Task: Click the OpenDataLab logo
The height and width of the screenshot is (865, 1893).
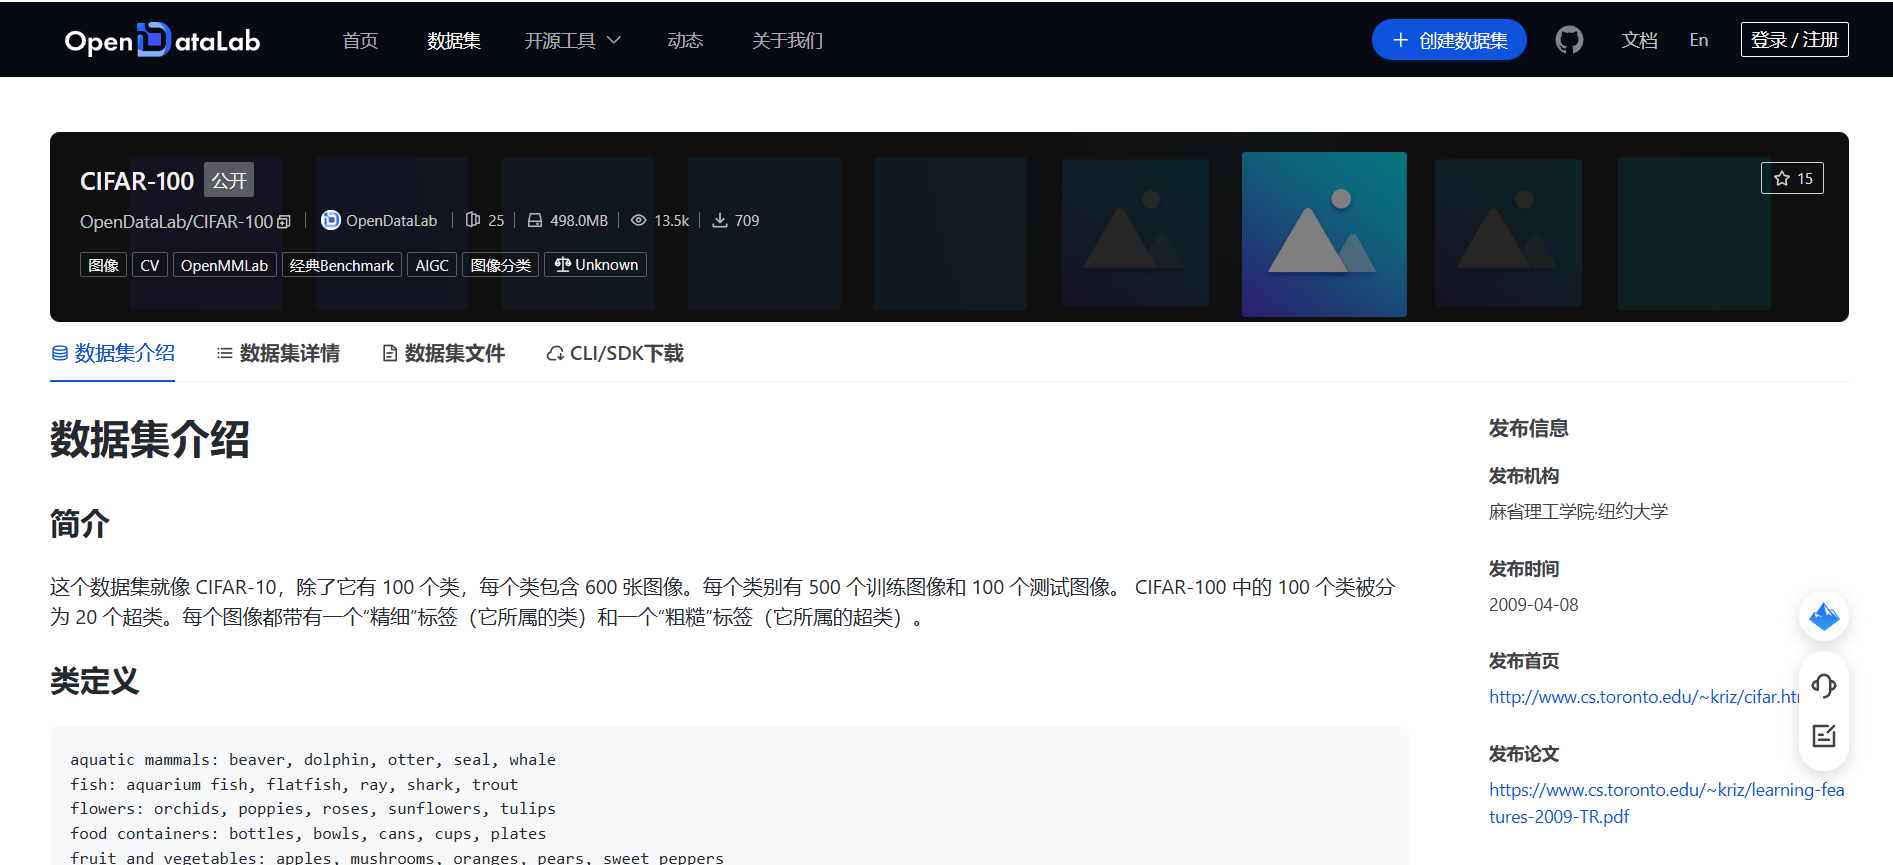Action: [162, 40]
